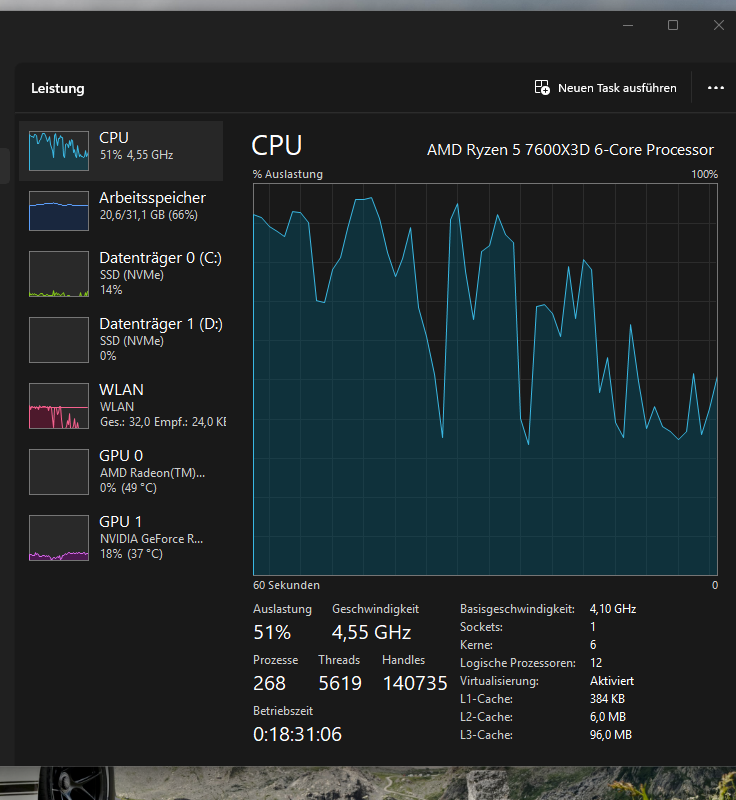Click the Datenträger 0 mini graph thumbnail

(59, 274)
